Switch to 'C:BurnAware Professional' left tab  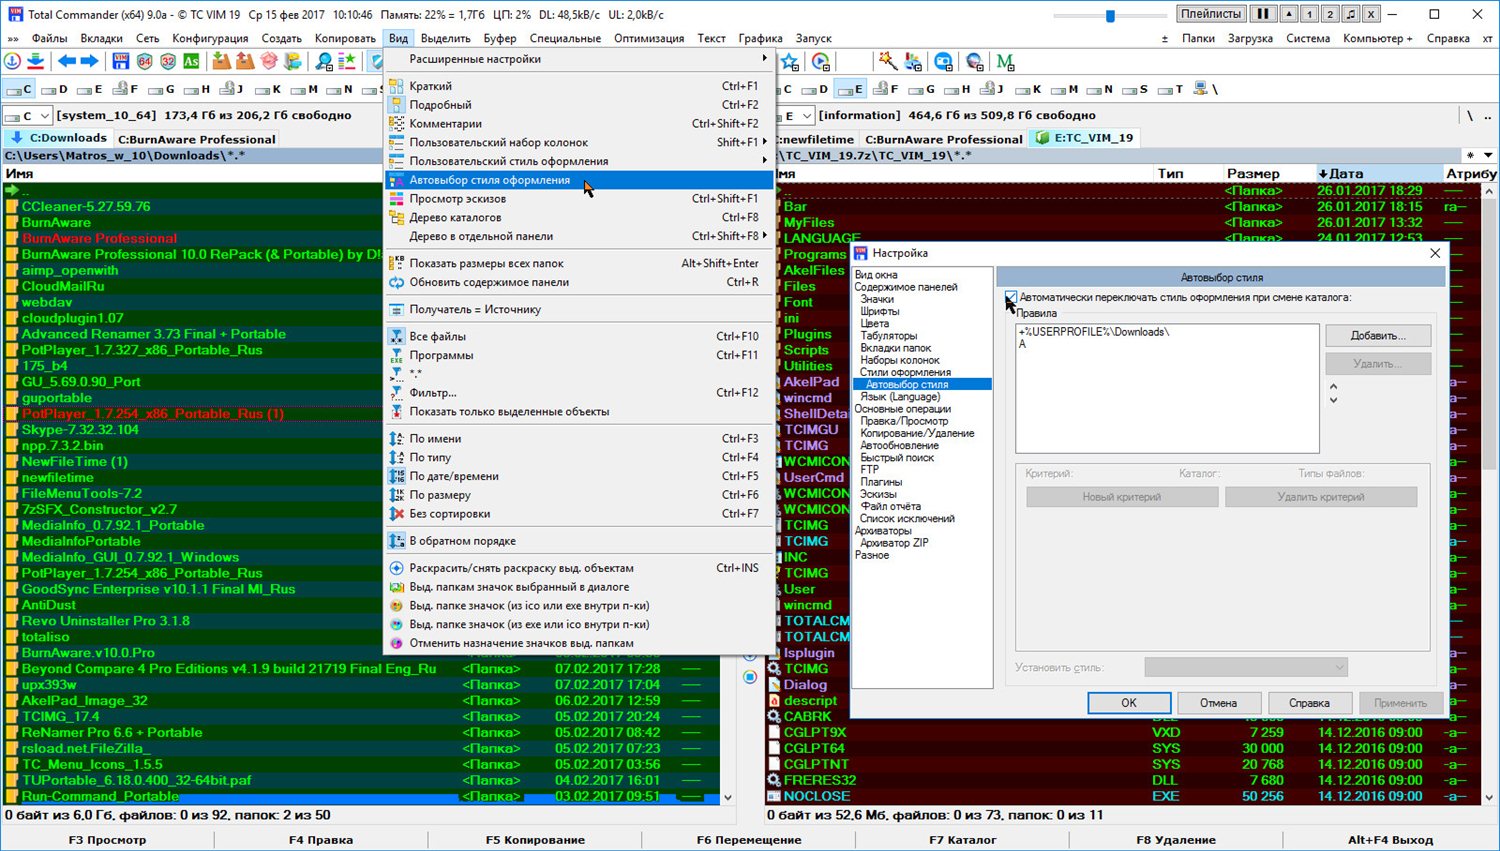click(x=196, y=139)
